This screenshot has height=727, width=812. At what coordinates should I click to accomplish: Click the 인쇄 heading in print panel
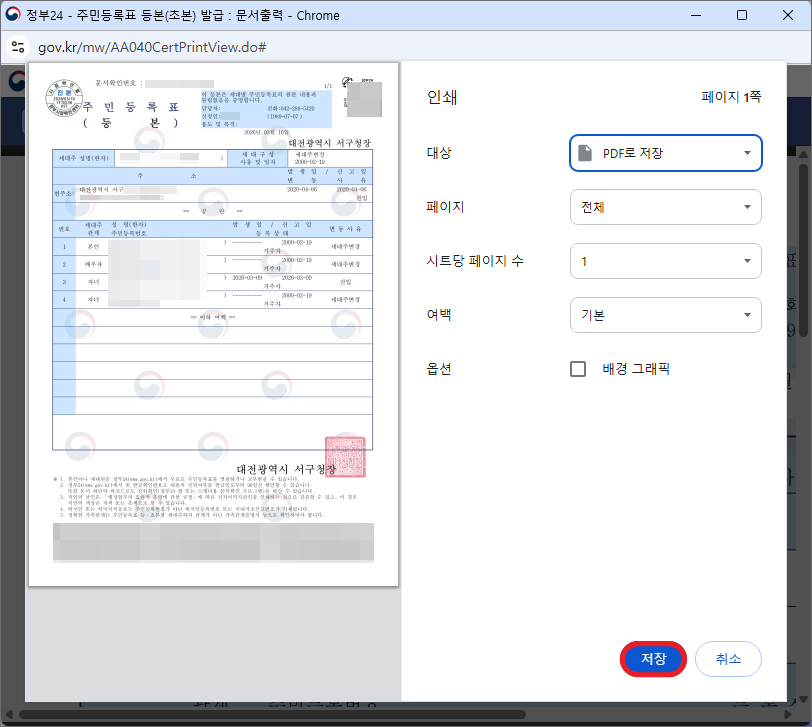coord(441,97)
